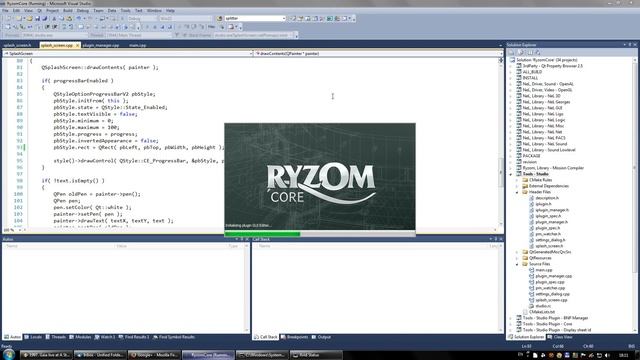Close the splash_screen.cpp tab with its X
This screenshot has width=640, height=360.
[77, 45]
